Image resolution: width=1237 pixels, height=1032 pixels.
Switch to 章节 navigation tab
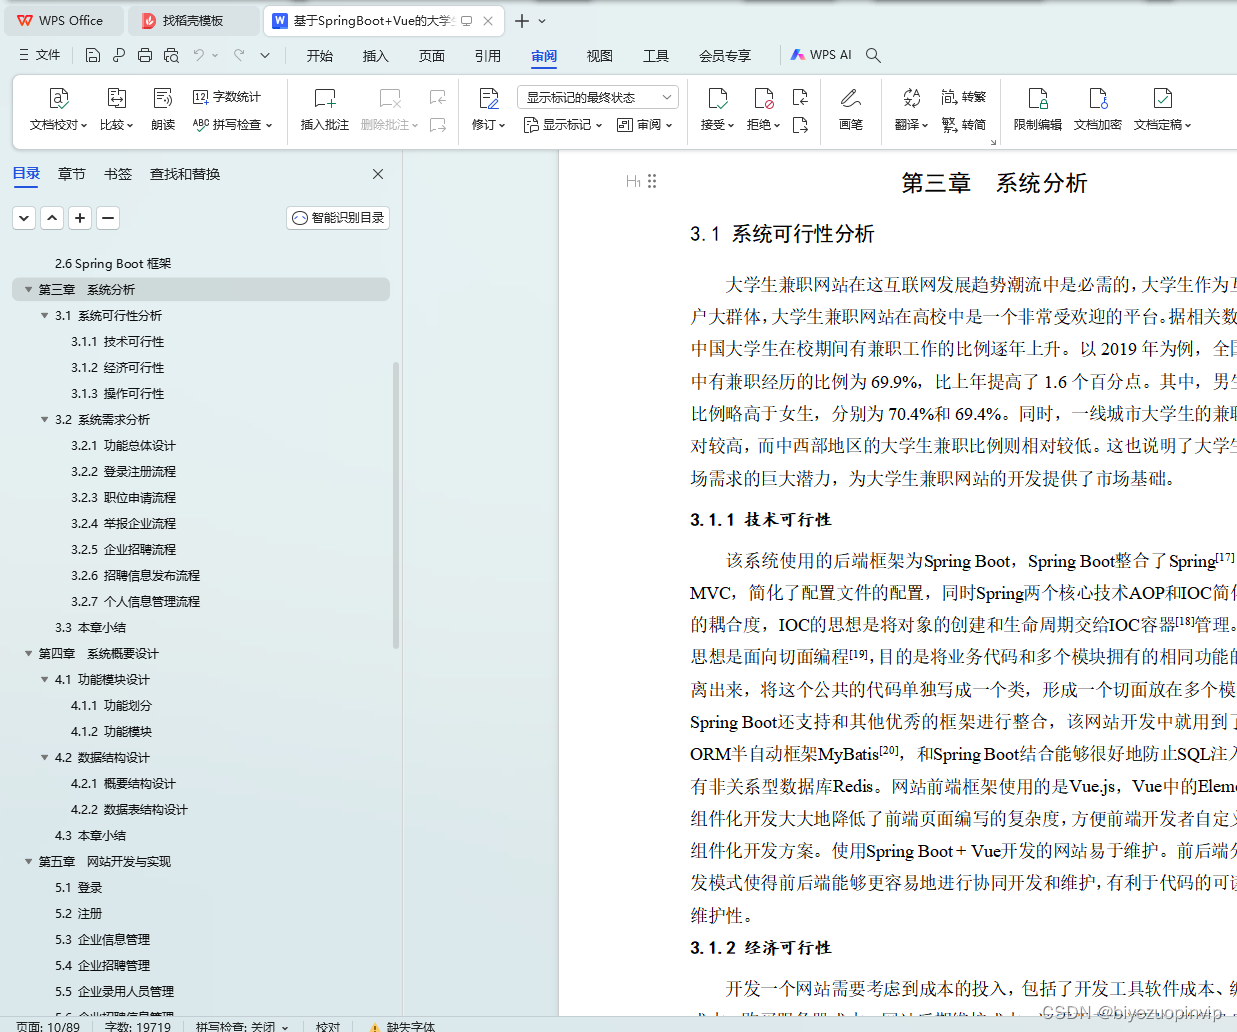(x=72, y=174)
